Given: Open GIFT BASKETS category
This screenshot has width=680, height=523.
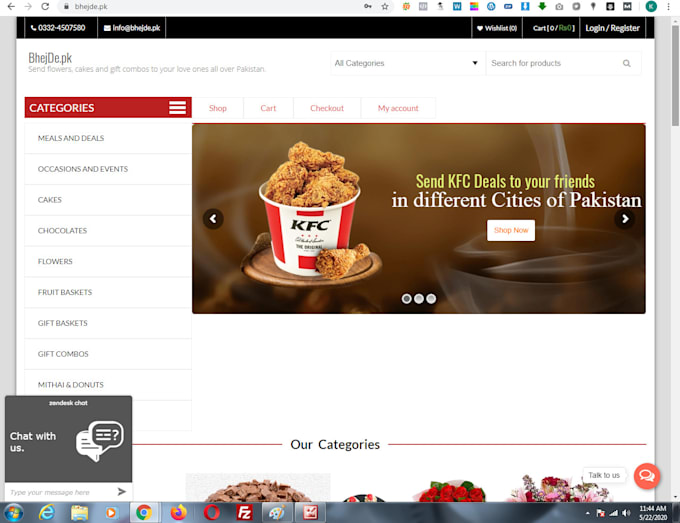Looking at the screenshot, I should (x=108, y=323).
